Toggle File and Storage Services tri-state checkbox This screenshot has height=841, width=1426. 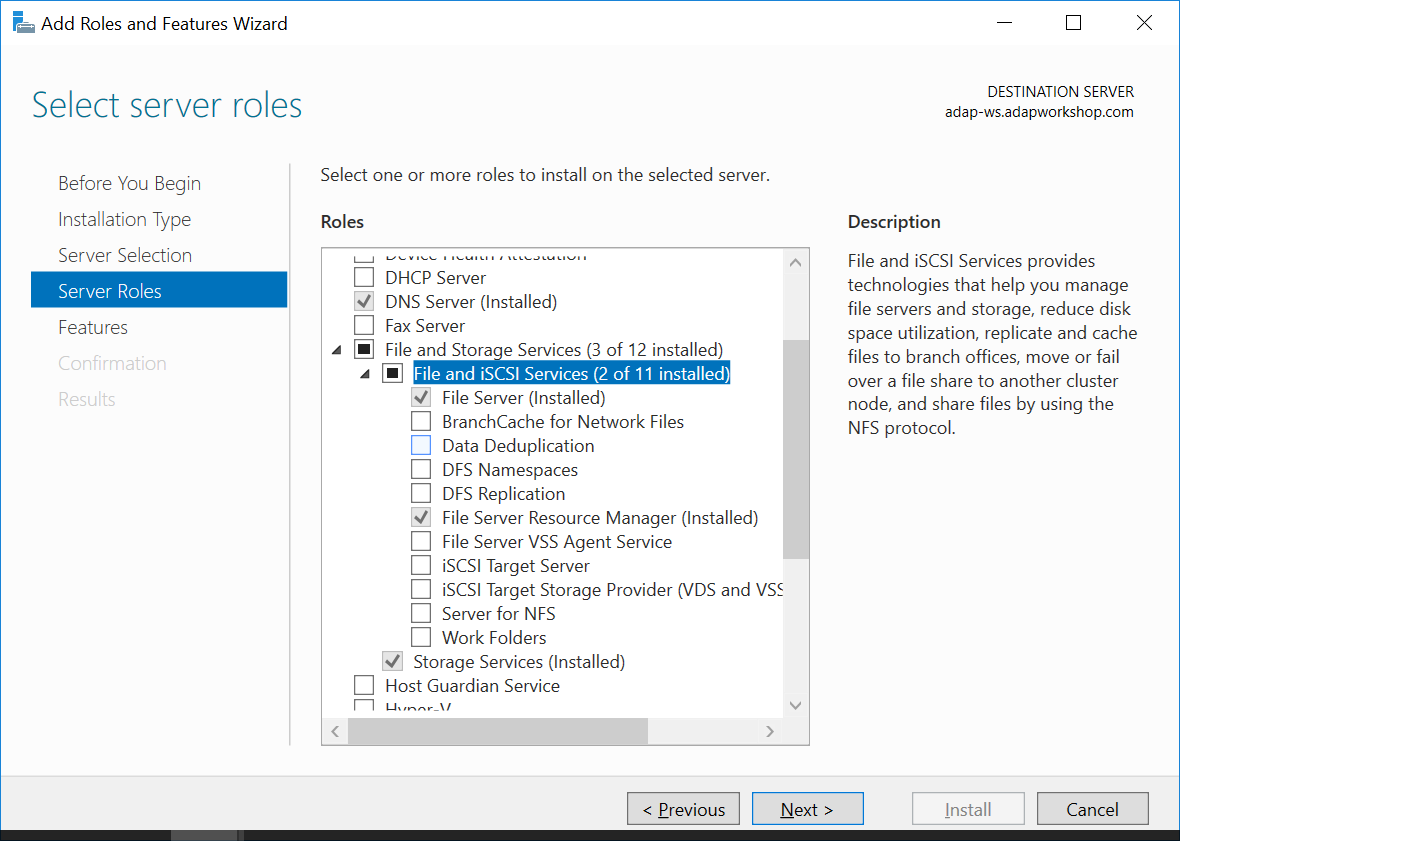364,349
